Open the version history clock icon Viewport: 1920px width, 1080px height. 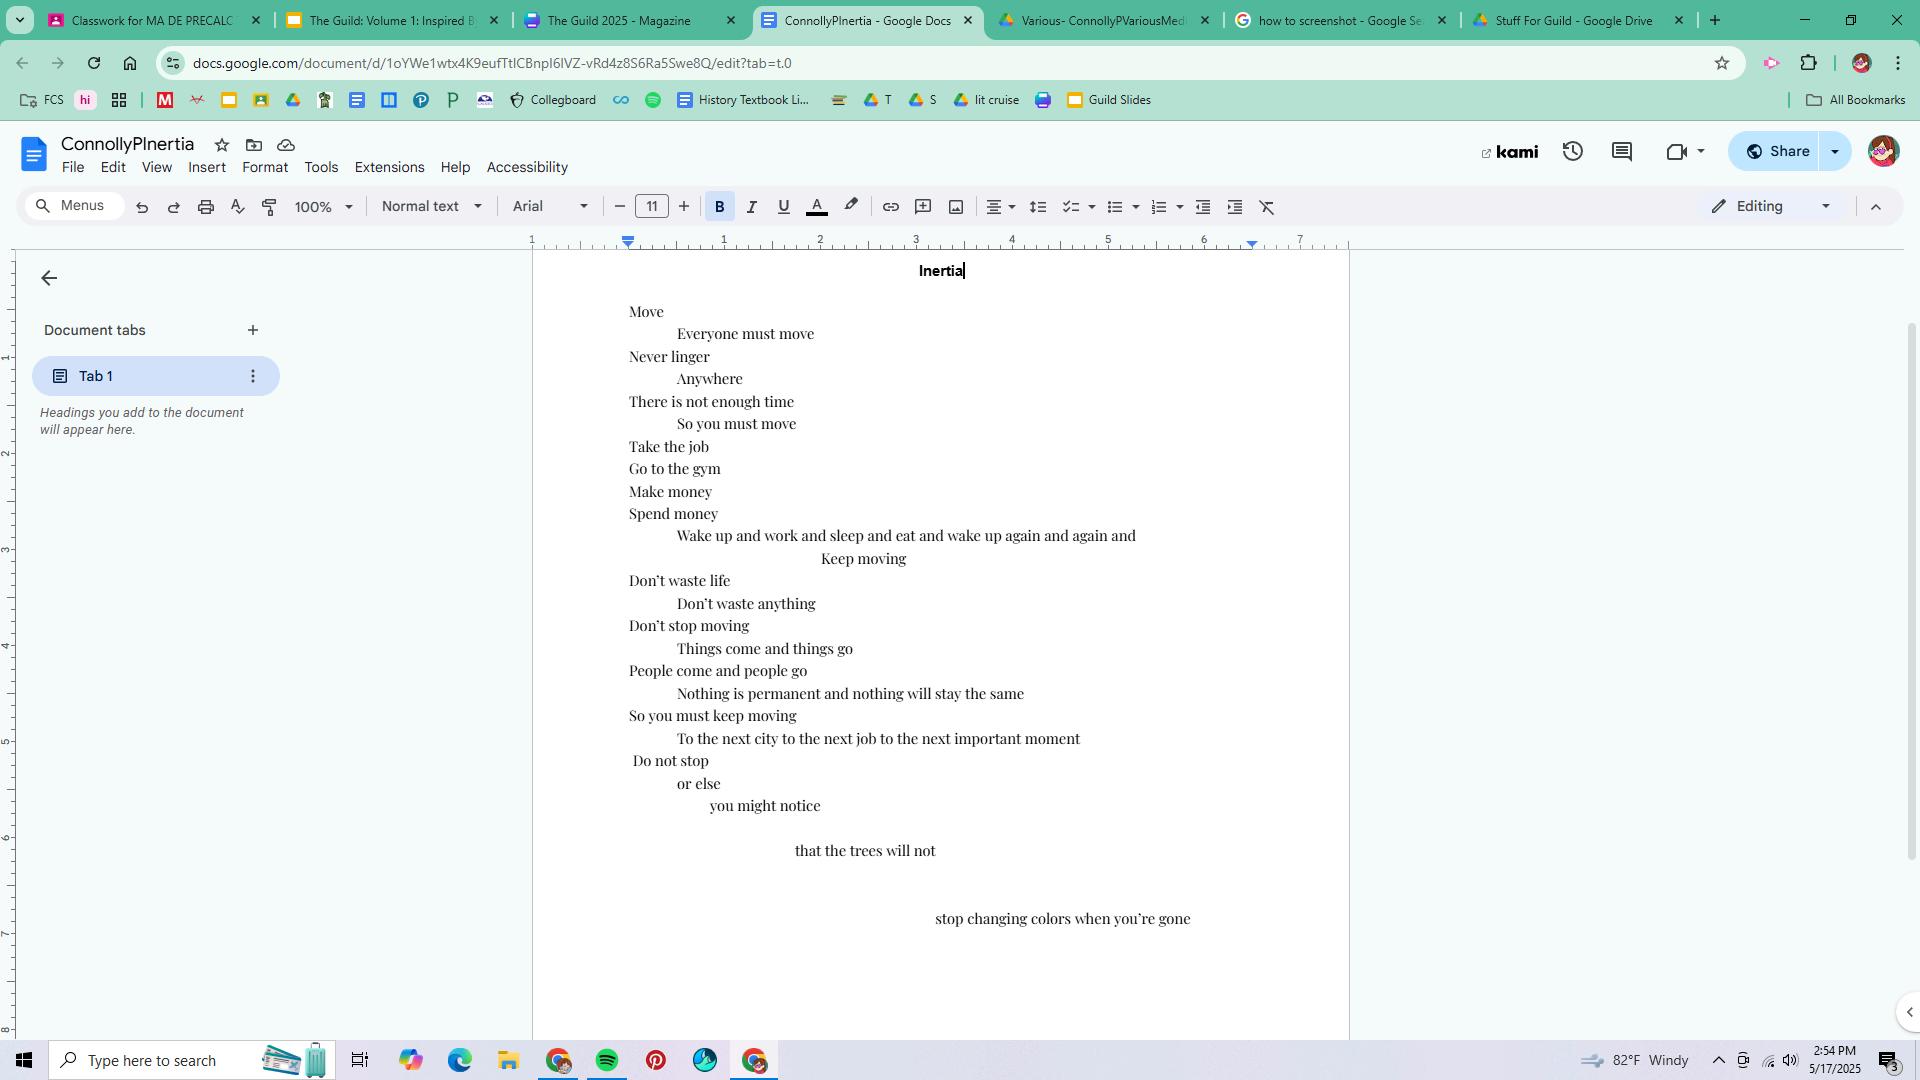[1573, 152]
